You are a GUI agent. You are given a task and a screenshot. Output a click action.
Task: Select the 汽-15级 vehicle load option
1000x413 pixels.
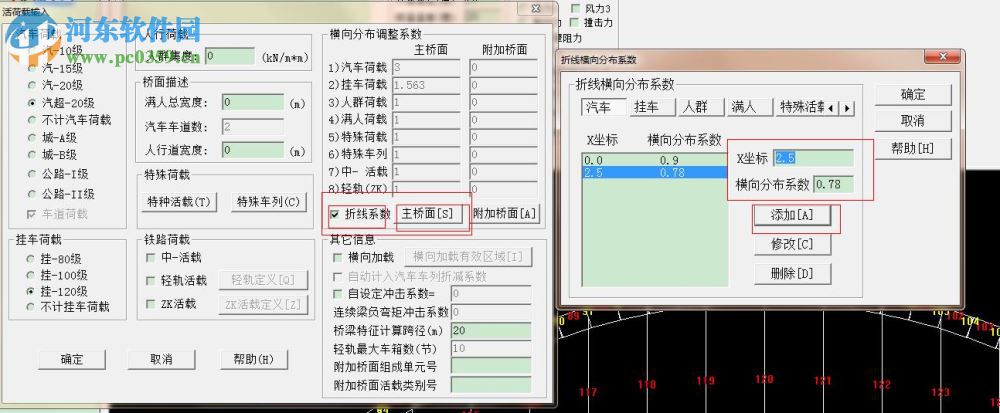(31, 68)
